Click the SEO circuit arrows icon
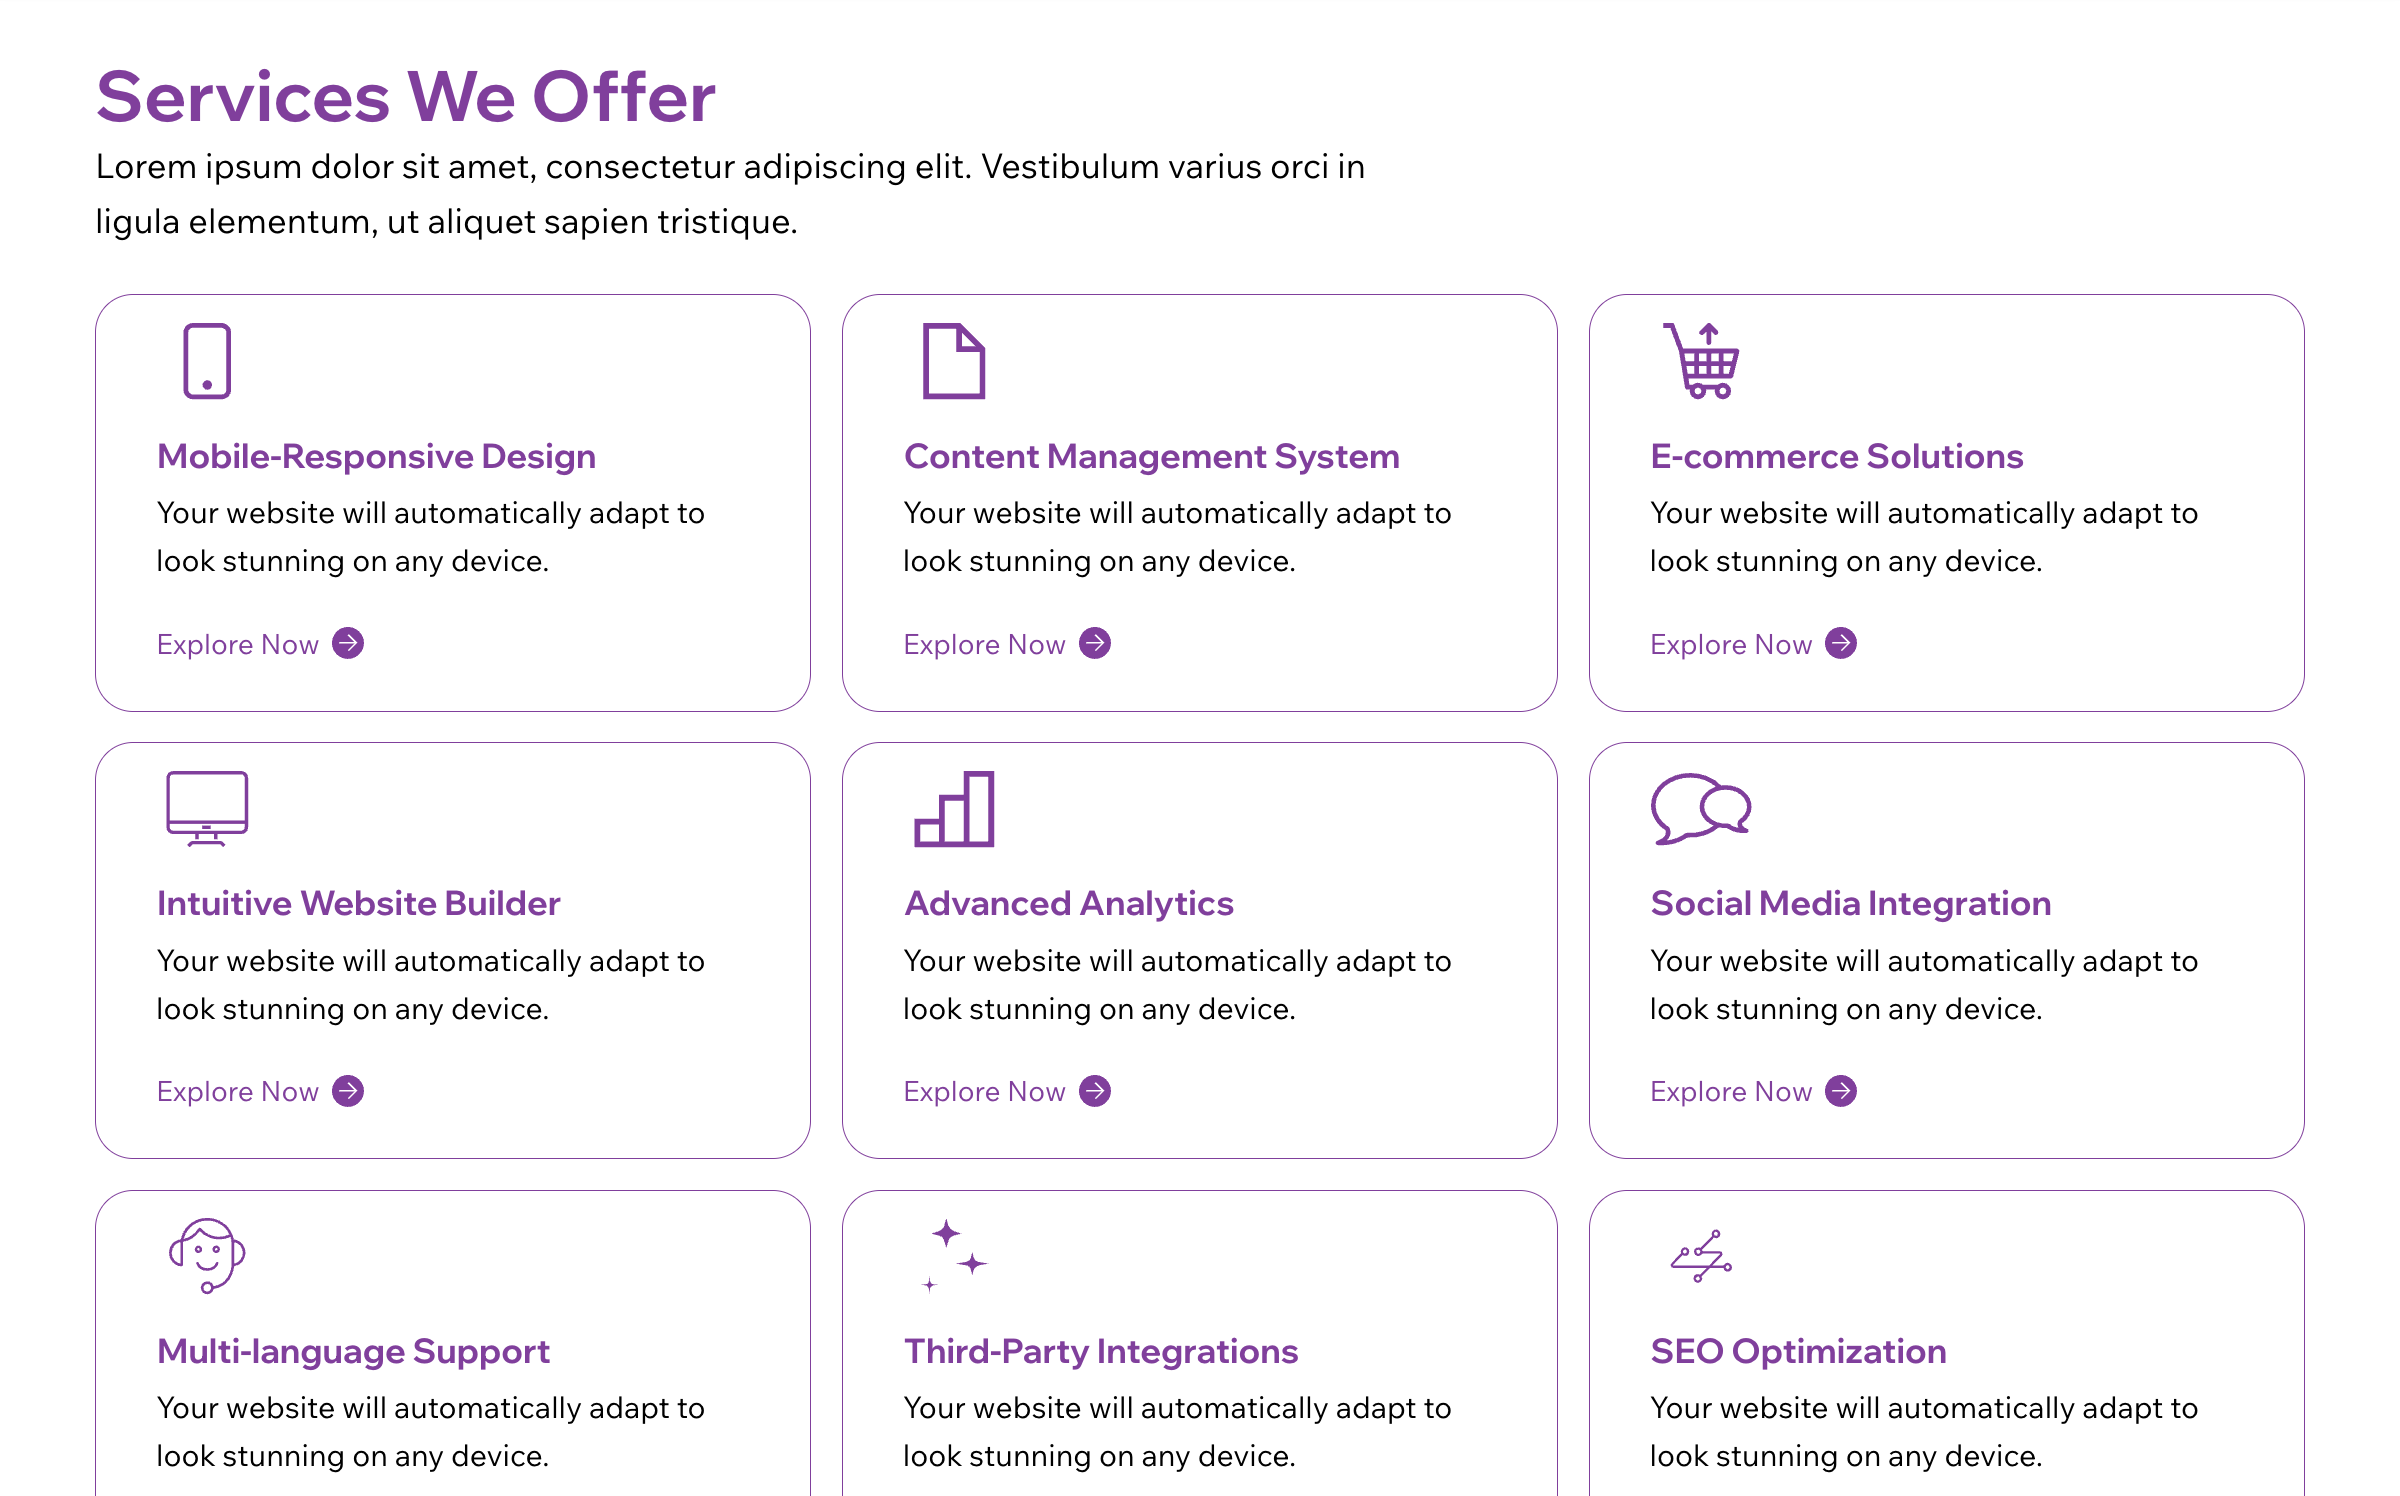The width and height of the screenshot is (2400, 1496). [1701, 1256]
